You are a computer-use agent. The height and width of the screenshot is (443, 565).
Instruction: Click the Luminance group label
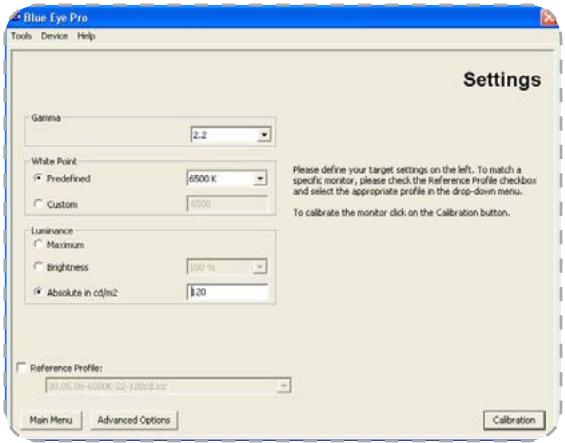coord(52,231)
